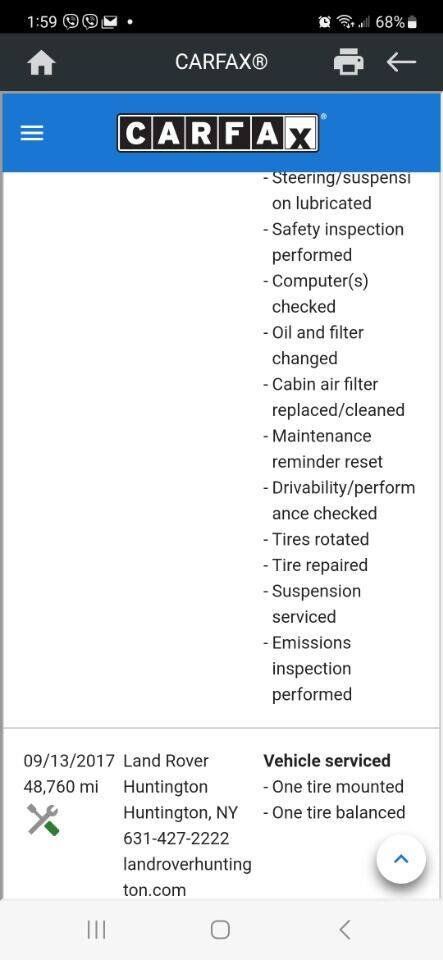The height and width of the screenshot is (960, 443).
Task: Tap the home icon in top bar
Action: tap(42, 62)
